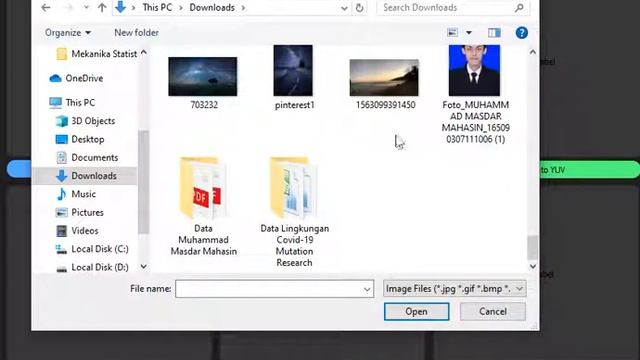The image size is (640, 360).
Task: Click the green YUV button behind the dialog
Action: [x=589, y=169]
